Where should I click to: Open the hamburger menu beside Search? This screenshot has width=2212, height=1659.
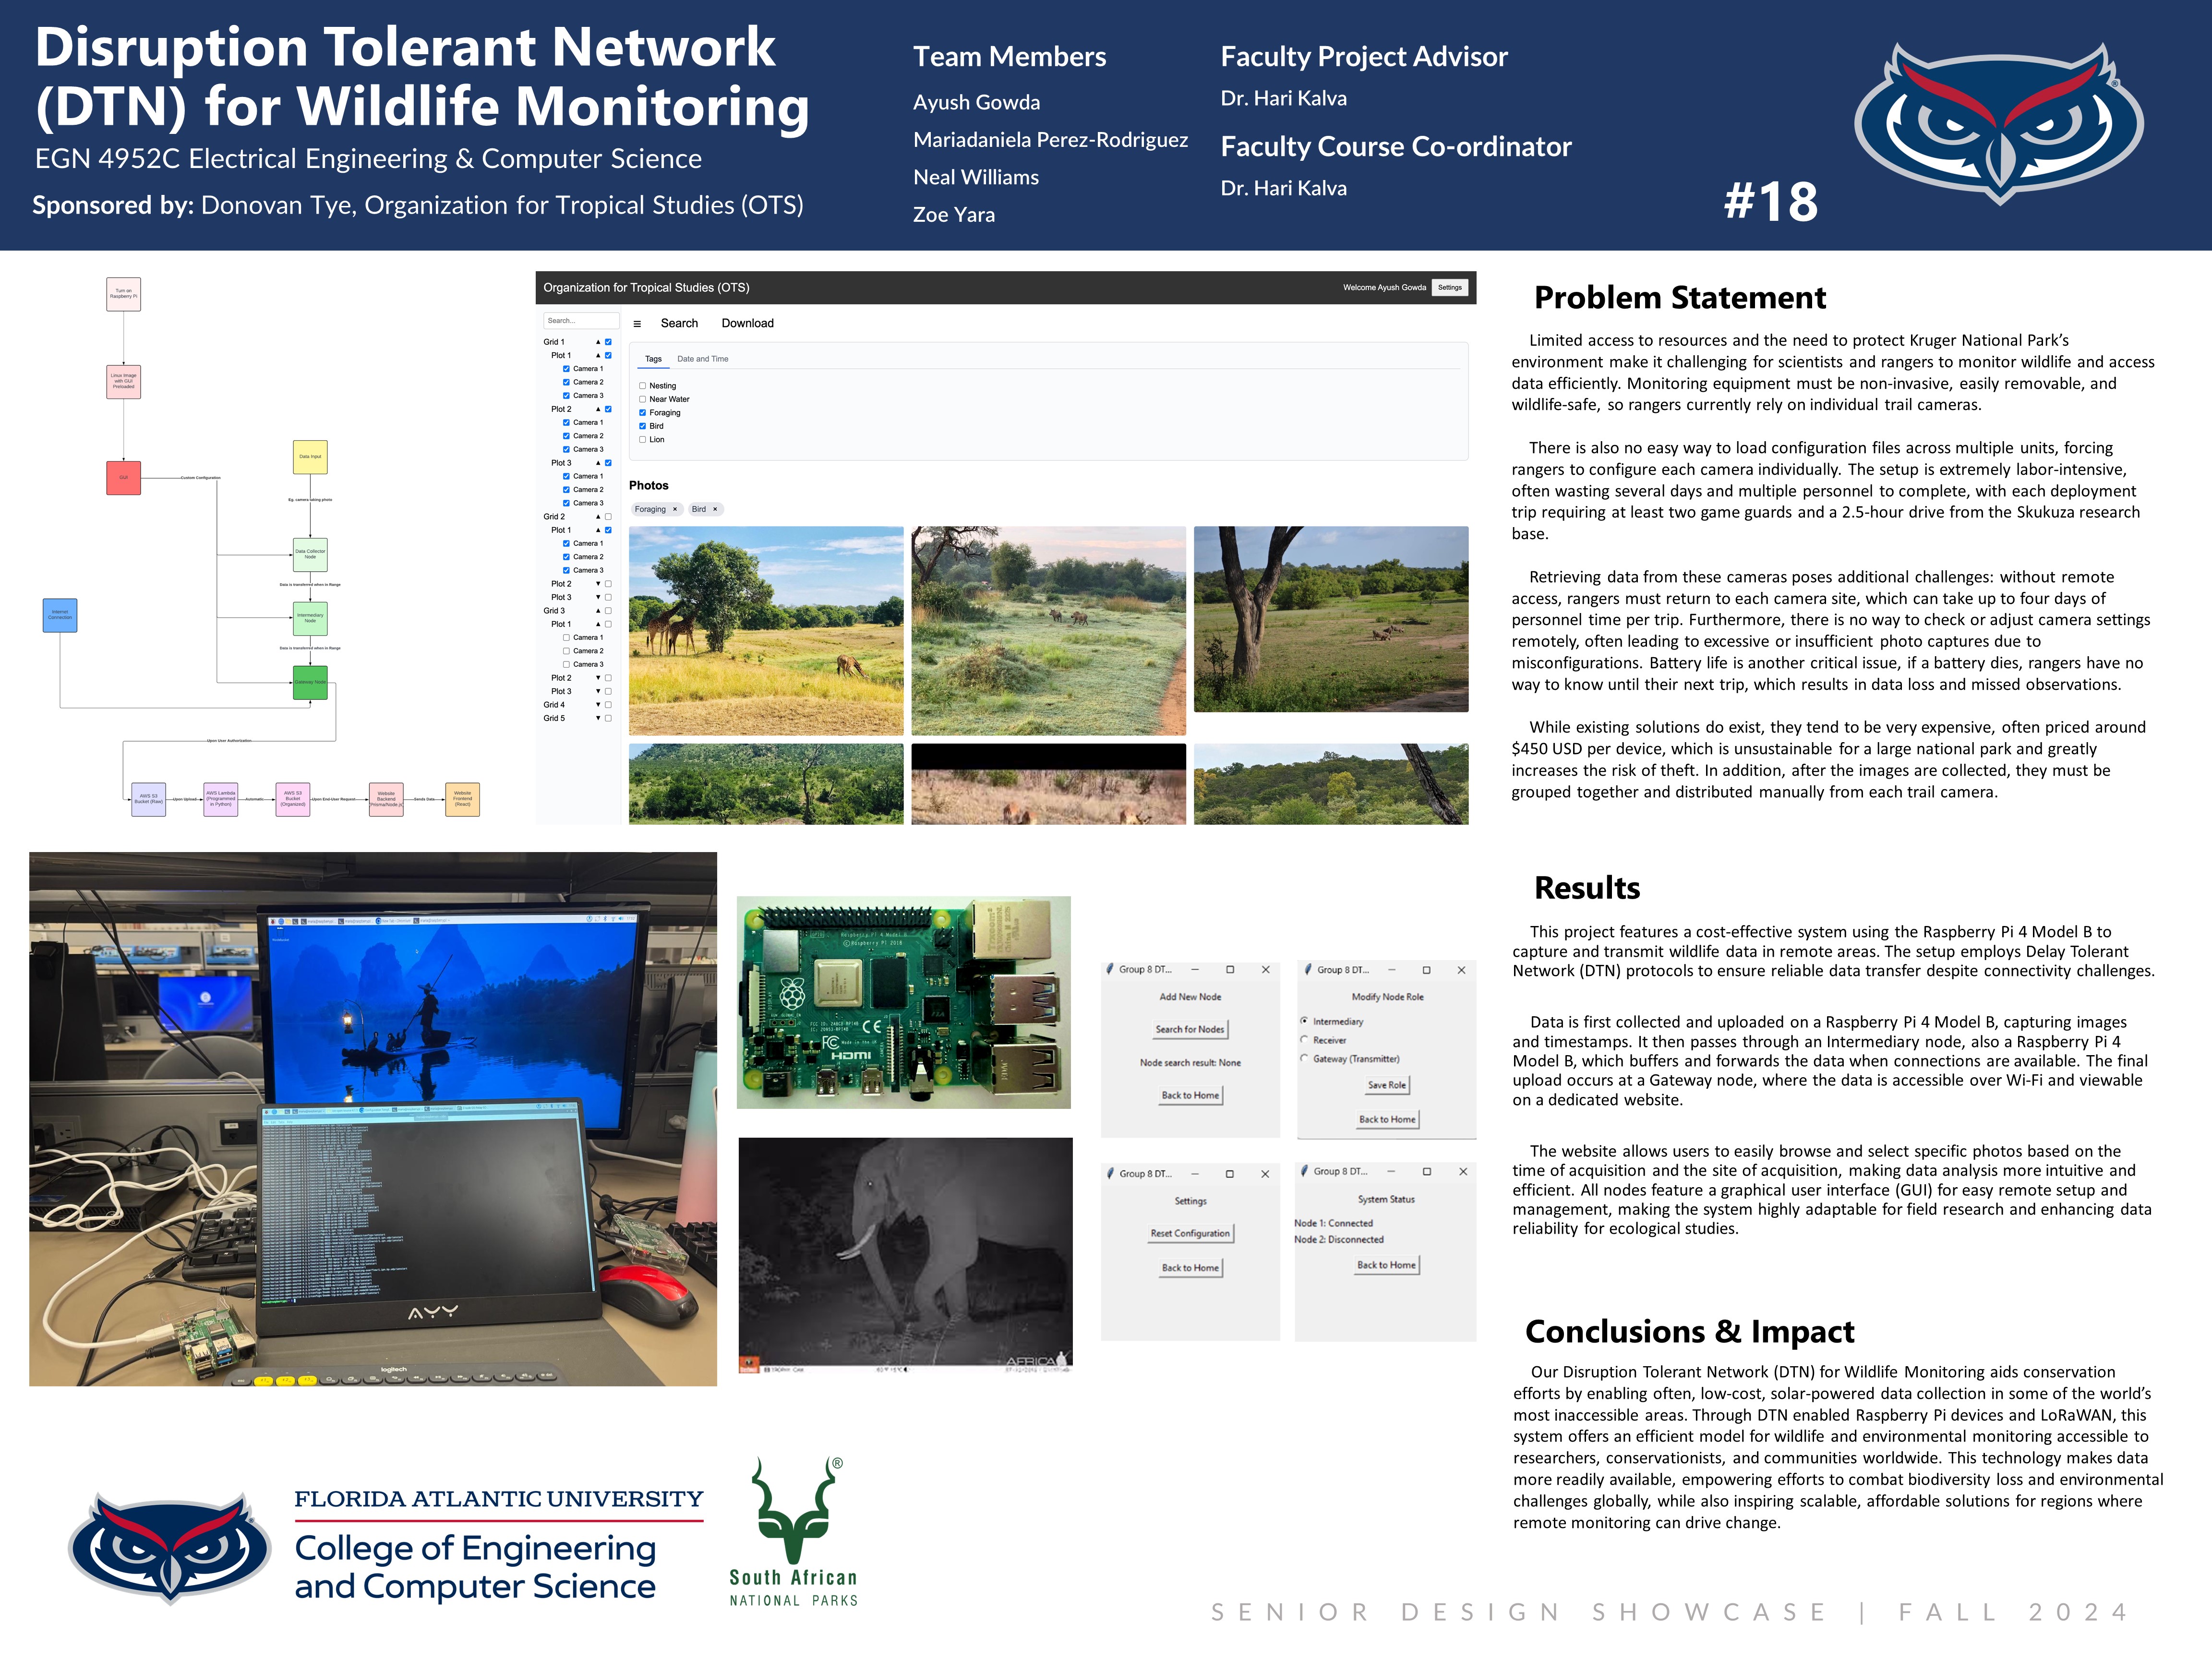(637, 324)
